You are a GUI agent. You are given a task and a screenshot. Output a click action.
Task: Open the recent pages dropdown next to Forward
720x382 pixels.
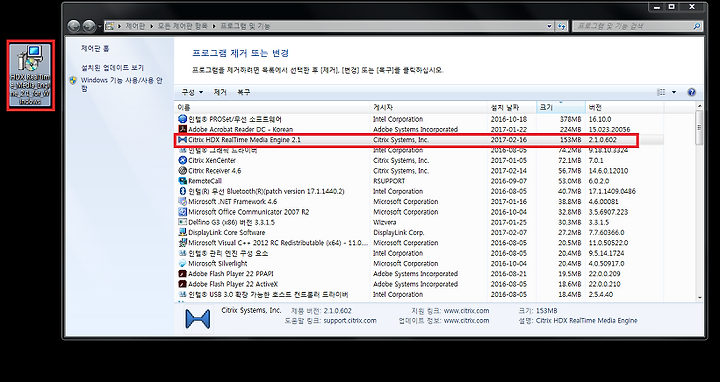(x=100, y=26)
